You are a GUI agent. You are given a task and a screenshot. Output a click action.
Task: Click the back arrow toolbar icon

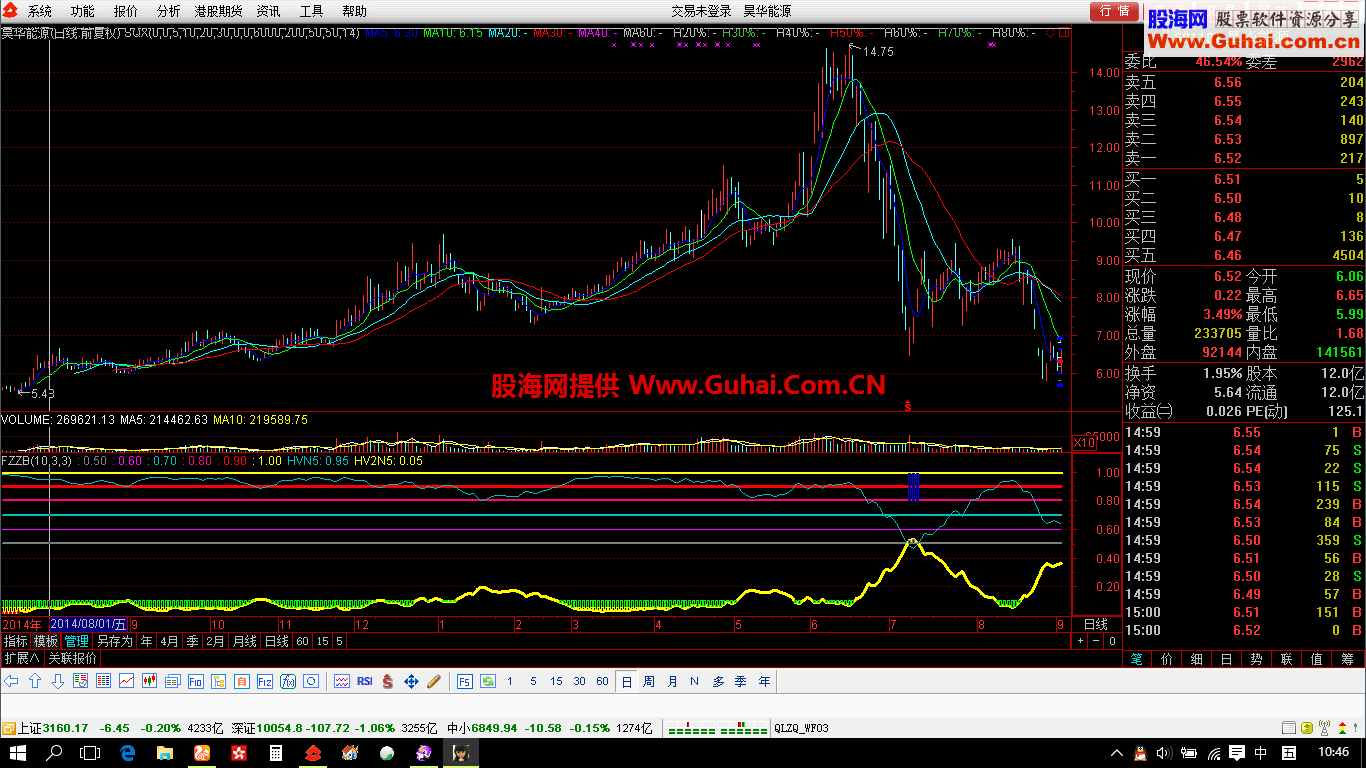click(x=12, y=681)
